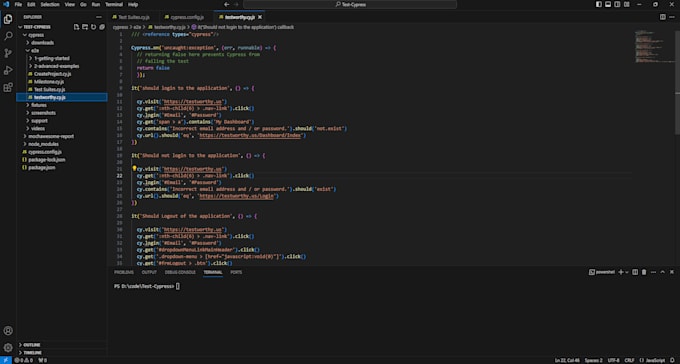The height and width of the screenshot is (364, 680).
Task: Customize layout from the title bar icon
Action: (x=627, y=4)
